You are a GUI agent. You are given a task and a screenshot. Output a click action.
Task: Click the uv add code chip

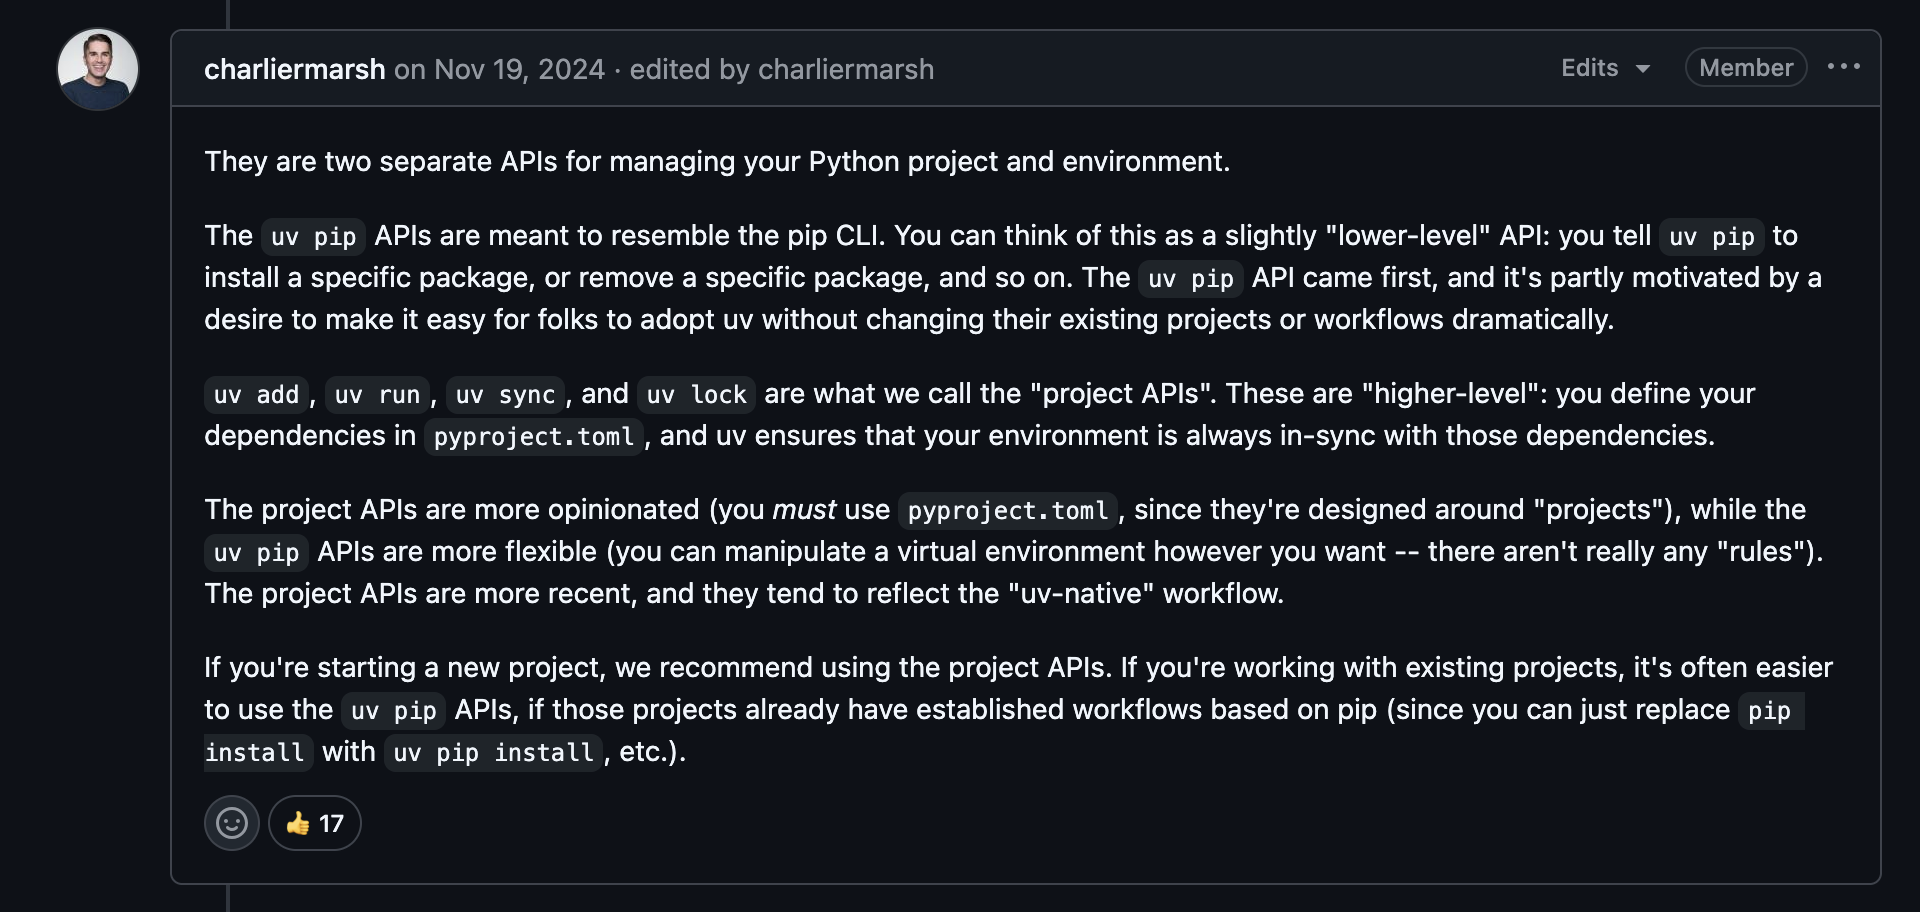tap(255, 395)
